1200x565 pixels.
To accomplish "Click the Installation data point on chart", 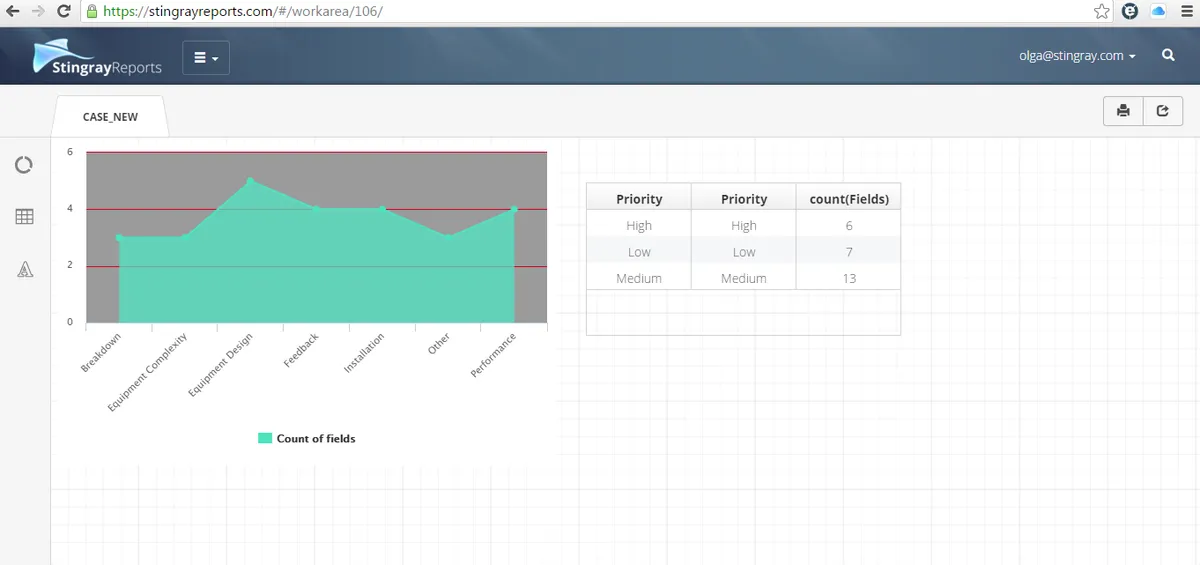I will click(x=382, y=209).
